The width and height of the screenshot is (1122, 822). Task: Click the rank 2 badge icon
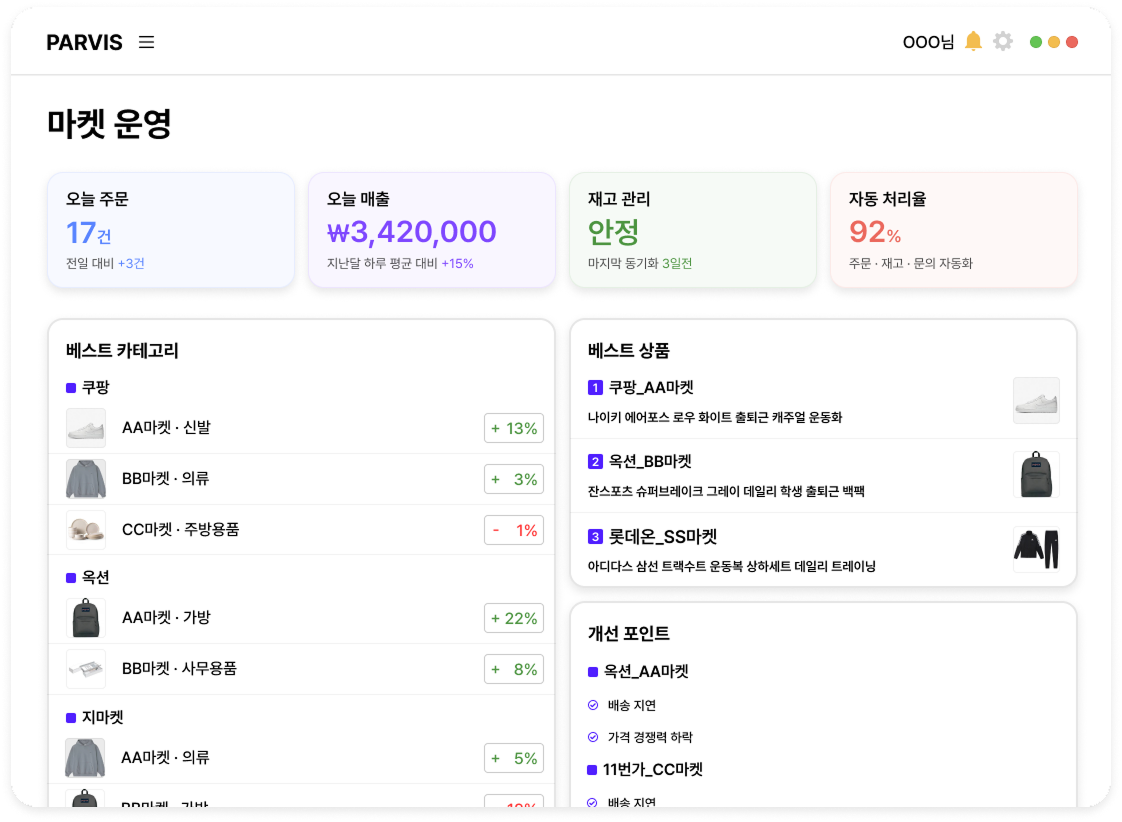pyautogui.click(x=595, y=461)
